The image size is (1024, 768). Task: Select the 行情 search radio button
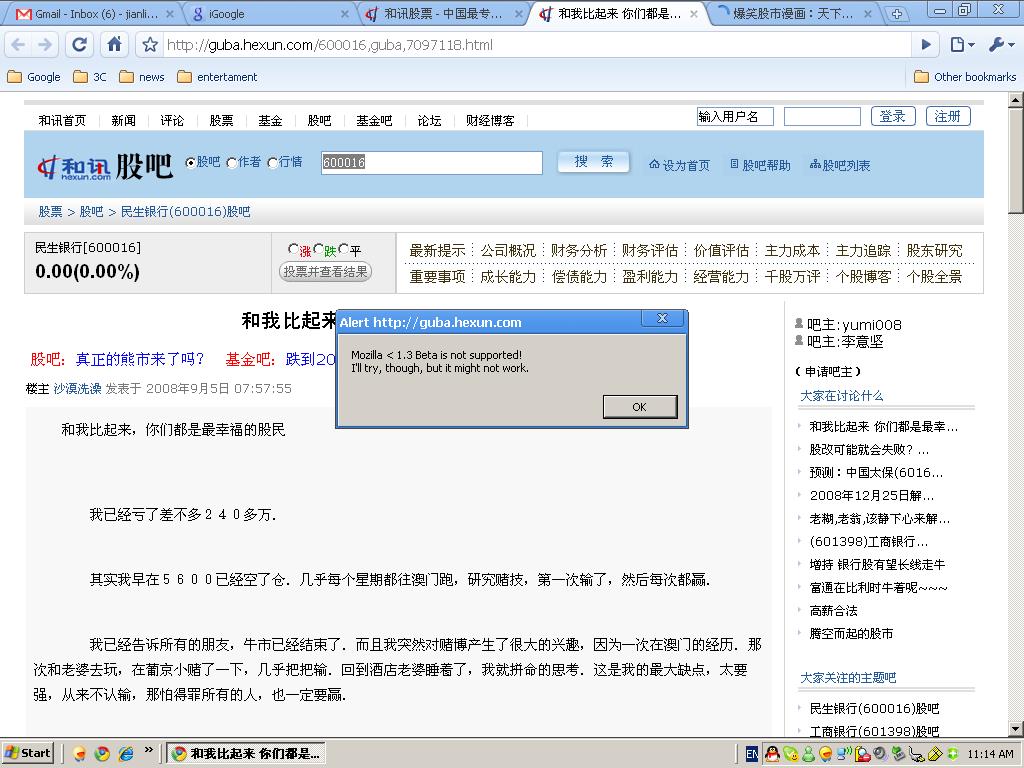tap(272, 163)
